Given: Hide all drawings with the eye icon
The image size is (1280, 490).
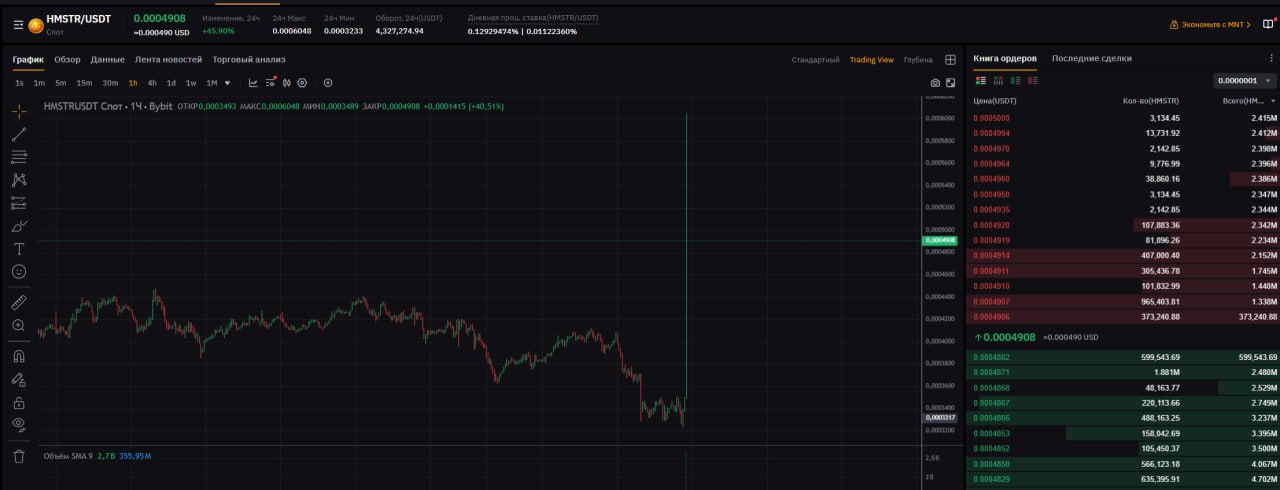Looking at the screenshot, I should click(x=19, y=424).
